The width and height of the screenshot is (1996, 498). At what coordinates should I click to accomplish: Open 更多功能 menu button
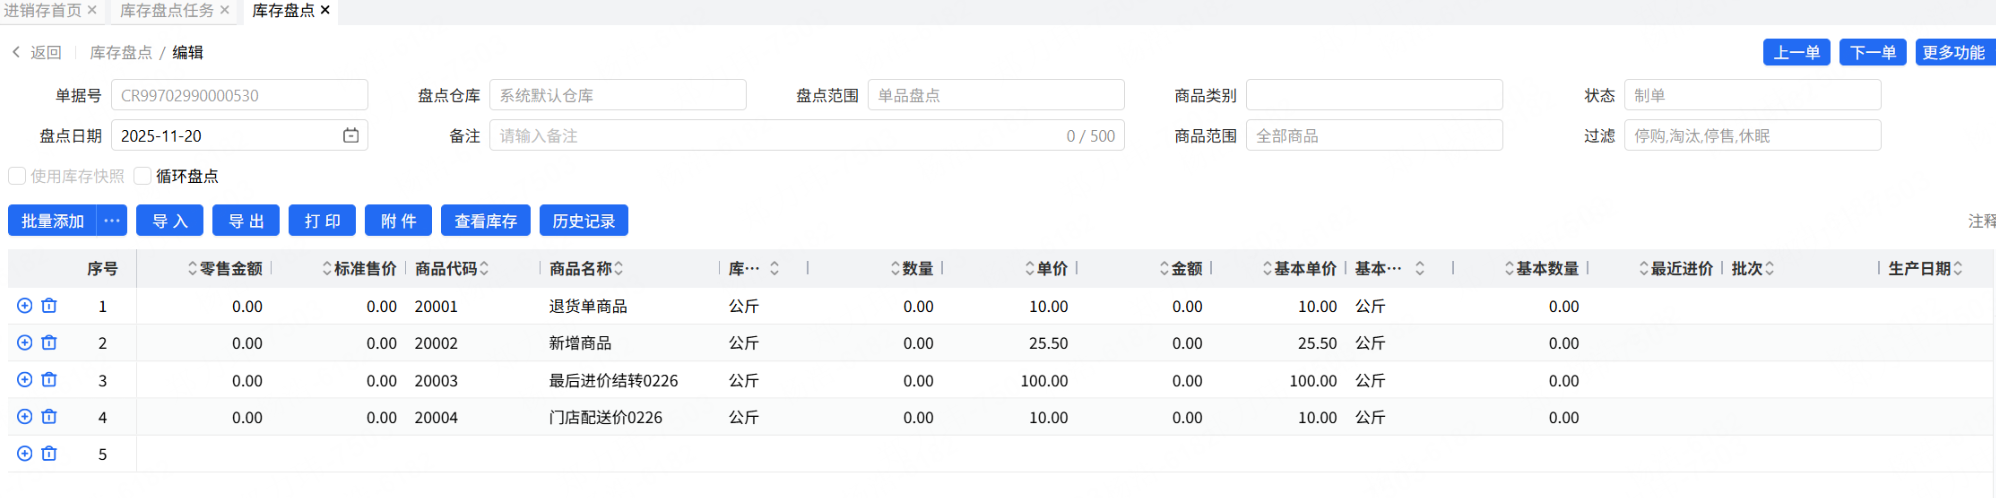[x=1953, y=53]
